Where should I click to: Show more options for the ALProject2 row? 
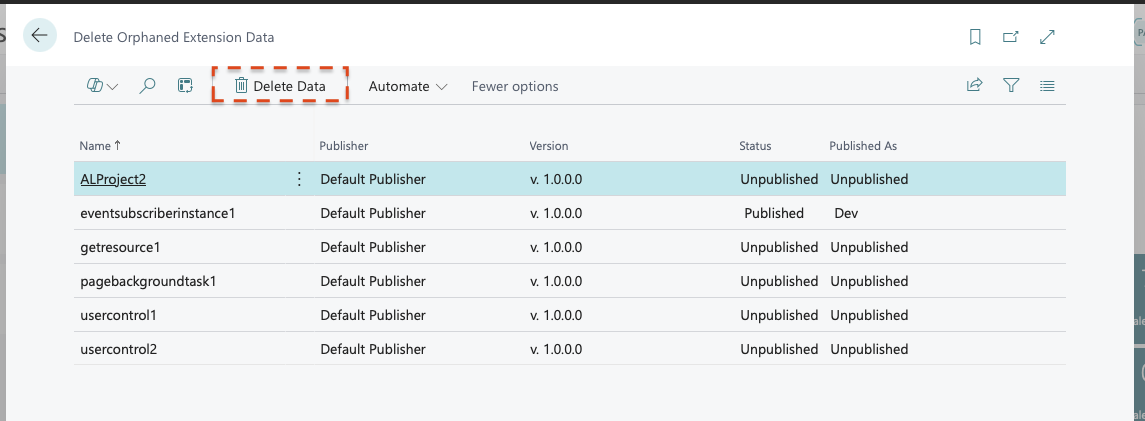coord(299,179)
